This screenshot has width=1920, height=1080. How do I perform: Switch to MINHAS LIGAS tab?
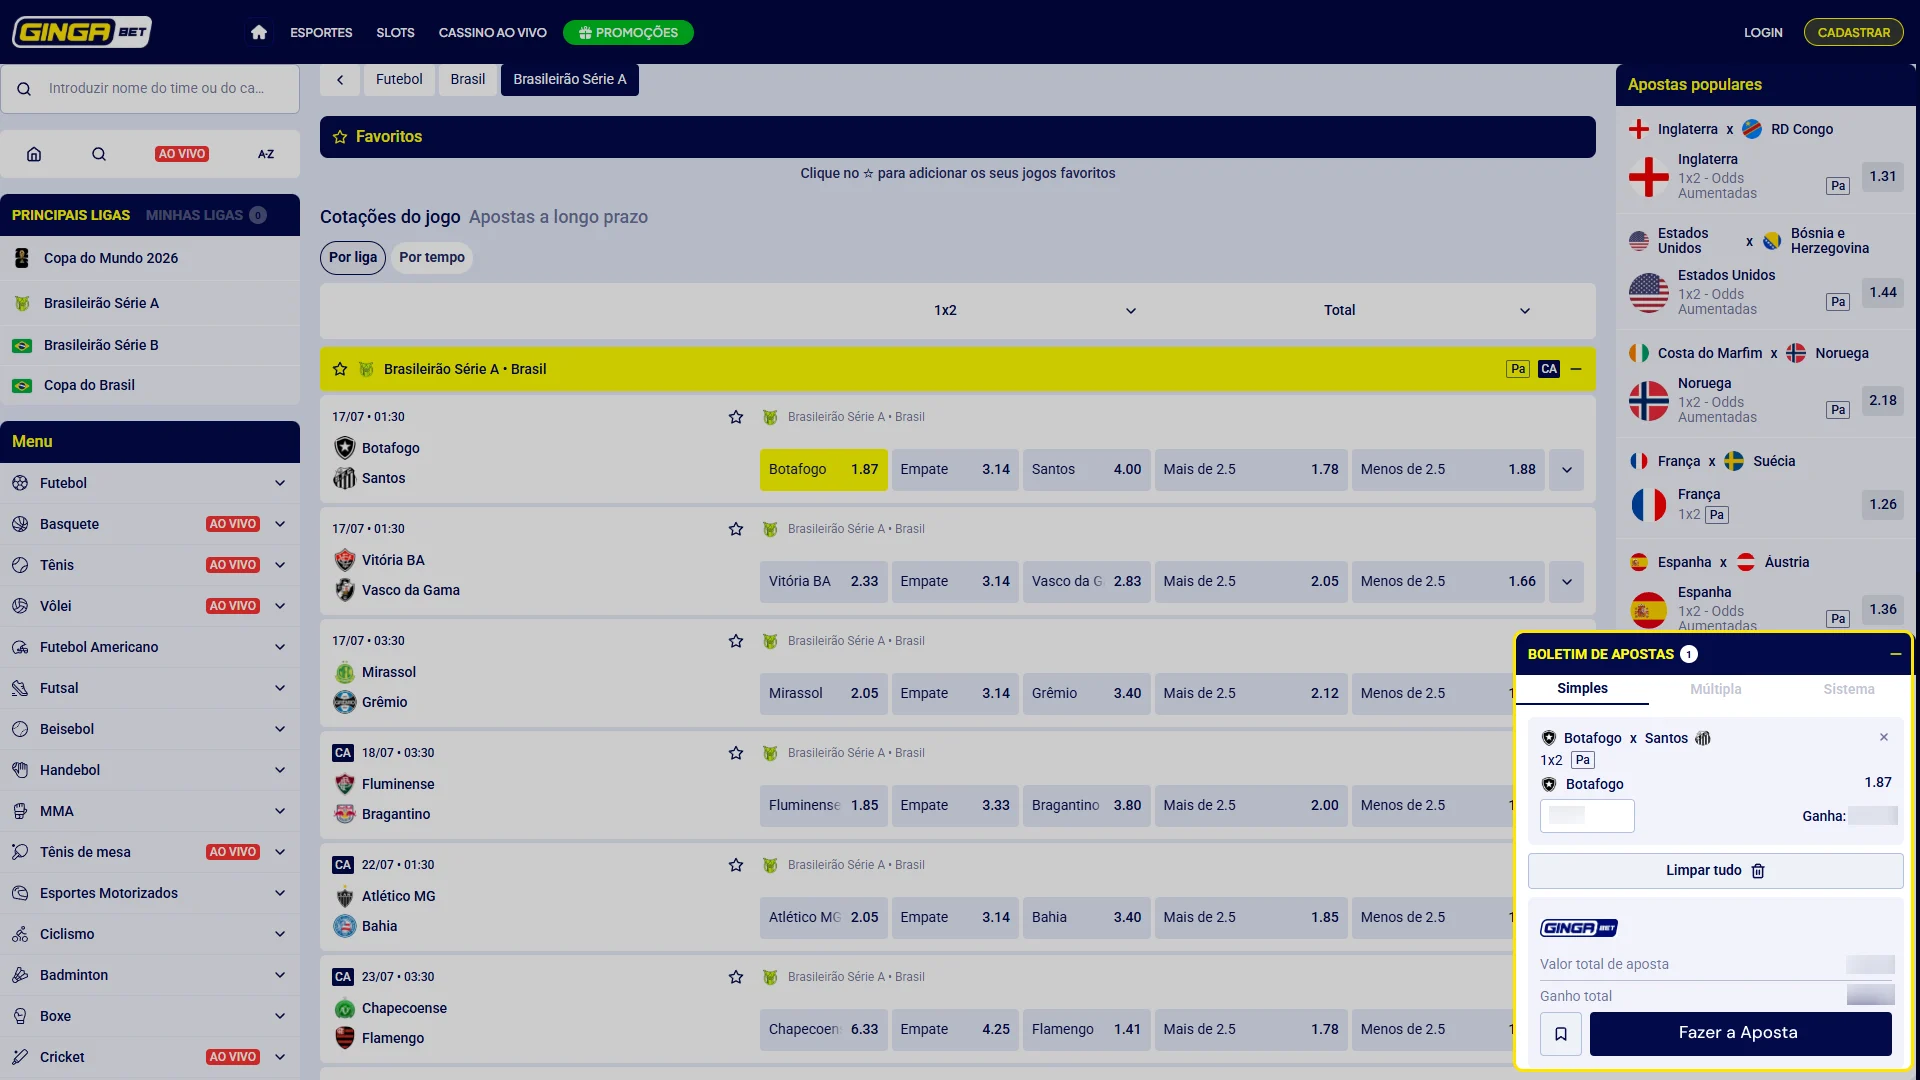(206, 215)
